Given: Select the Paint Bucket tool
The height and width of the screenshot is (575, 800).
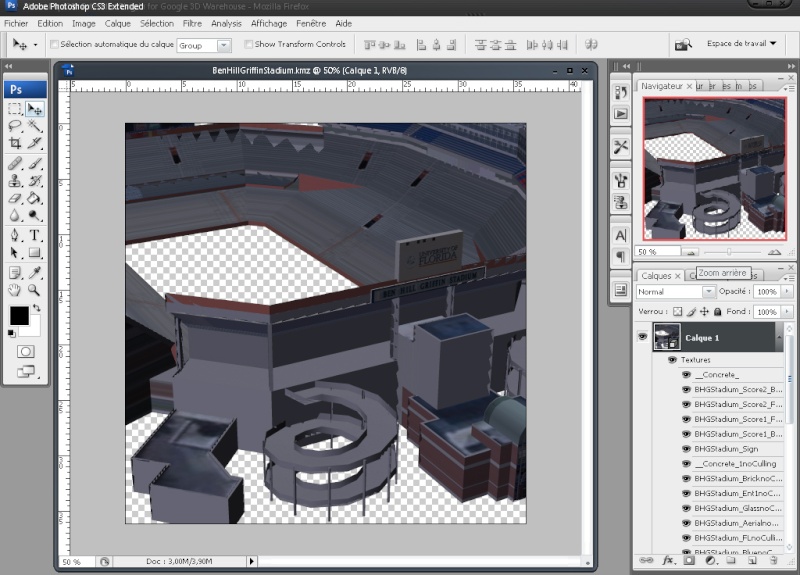Looking at the screenshot, I should [x=35, y=198].
